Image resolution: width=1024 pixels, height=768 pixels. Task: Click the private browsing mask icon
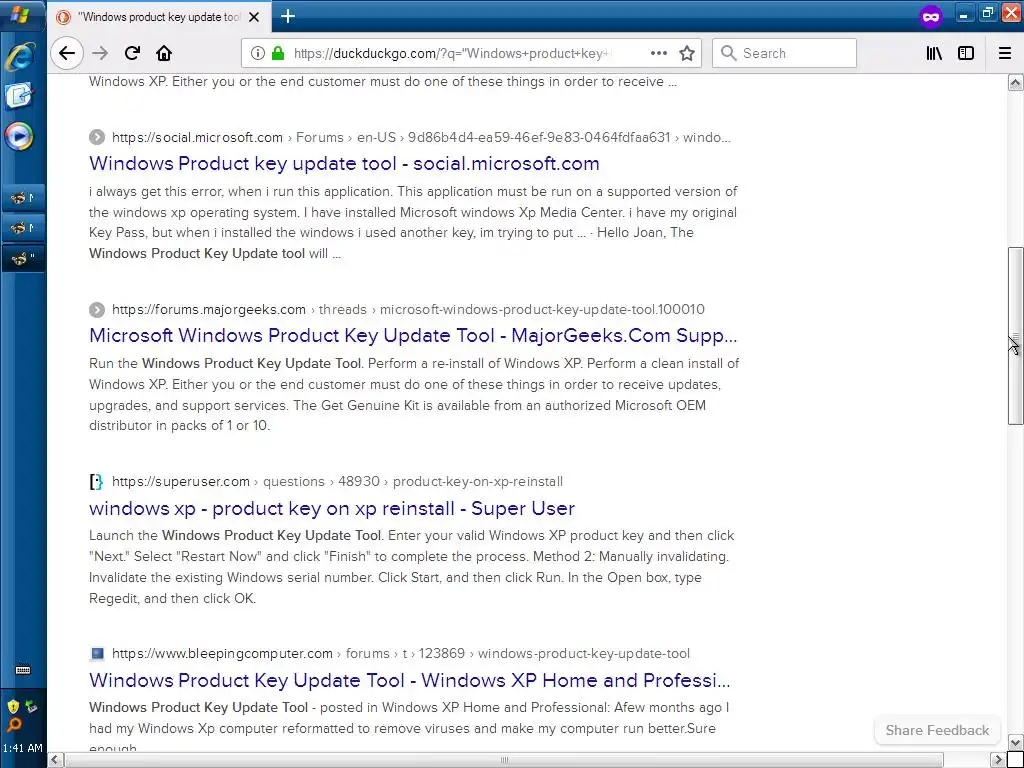(931, 16)
